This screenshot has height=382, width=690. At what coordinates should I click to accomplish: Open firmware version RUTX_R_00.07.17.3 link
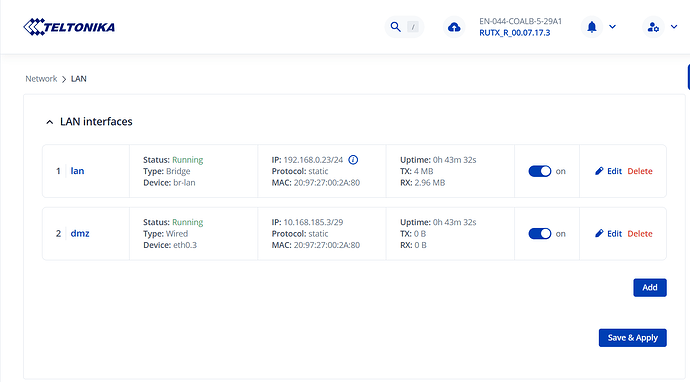pyautogui.click(x=514, y=33)
